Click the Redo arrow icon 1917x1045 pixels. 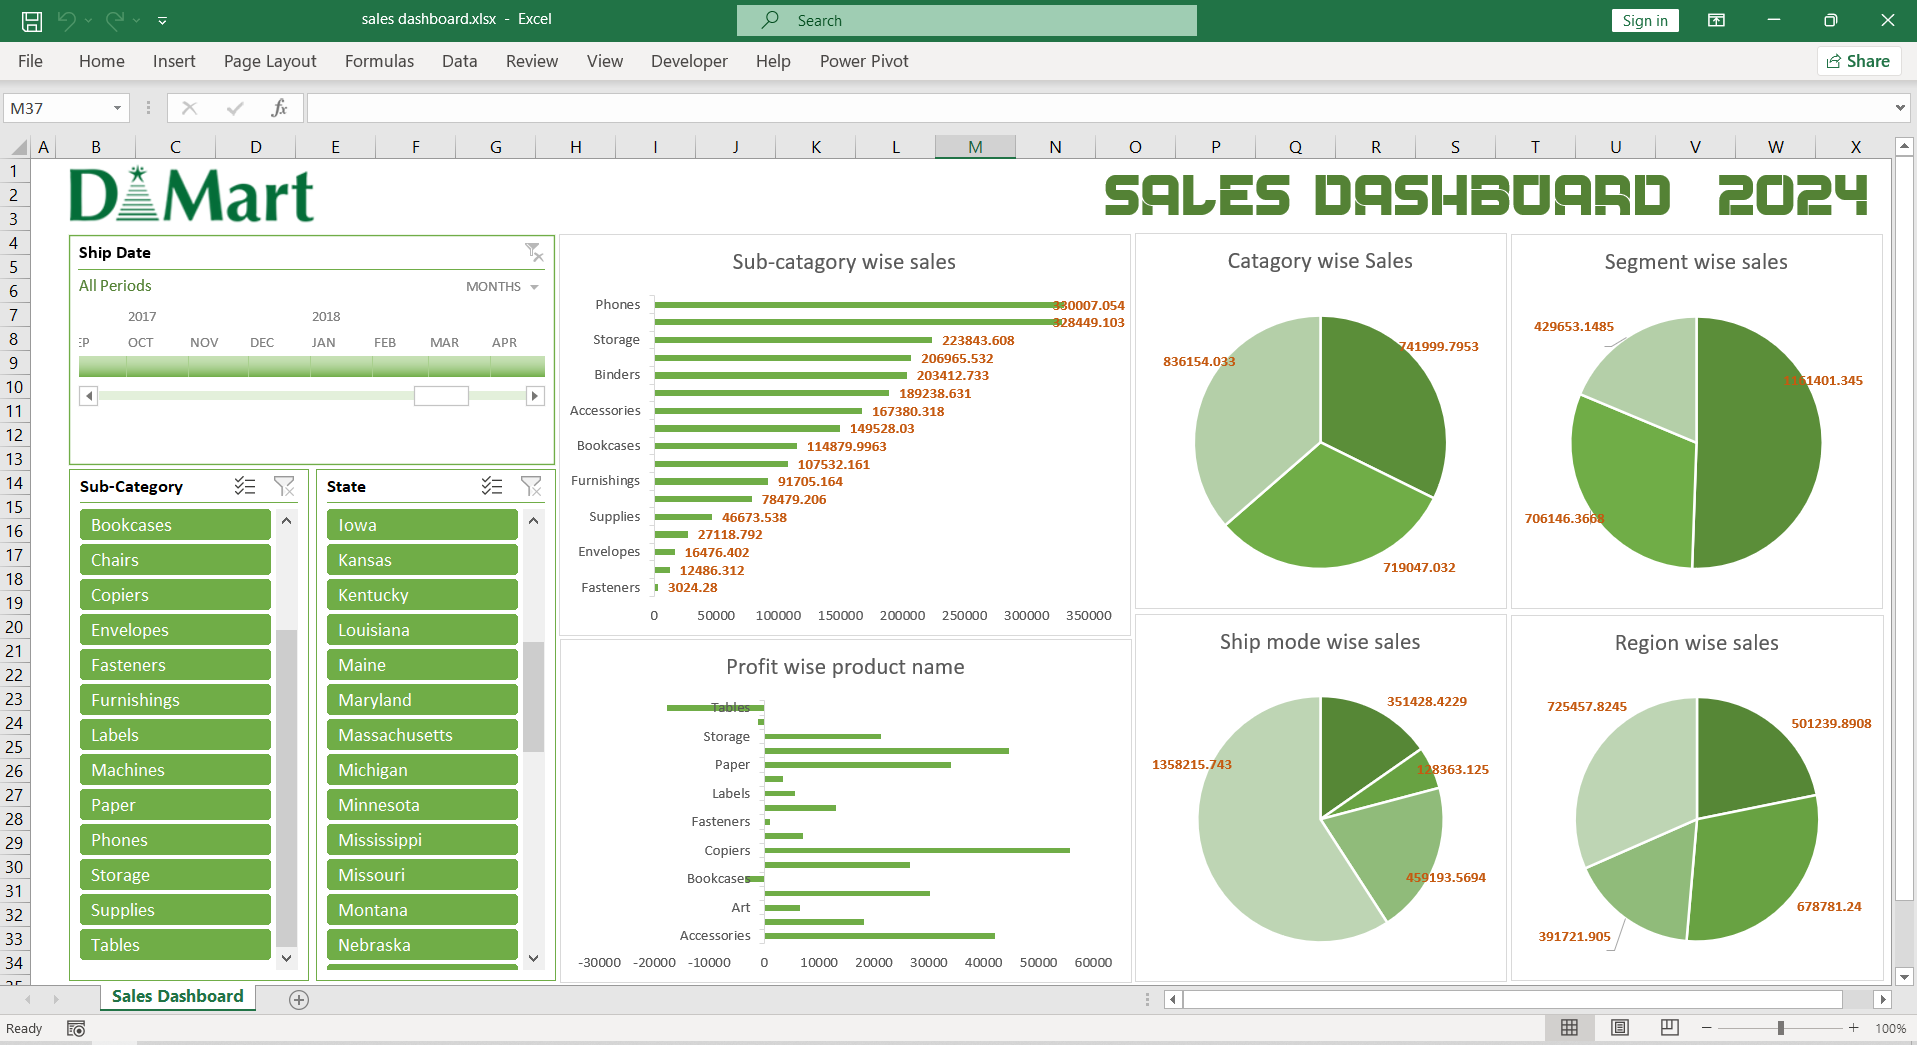click(115, 20)
